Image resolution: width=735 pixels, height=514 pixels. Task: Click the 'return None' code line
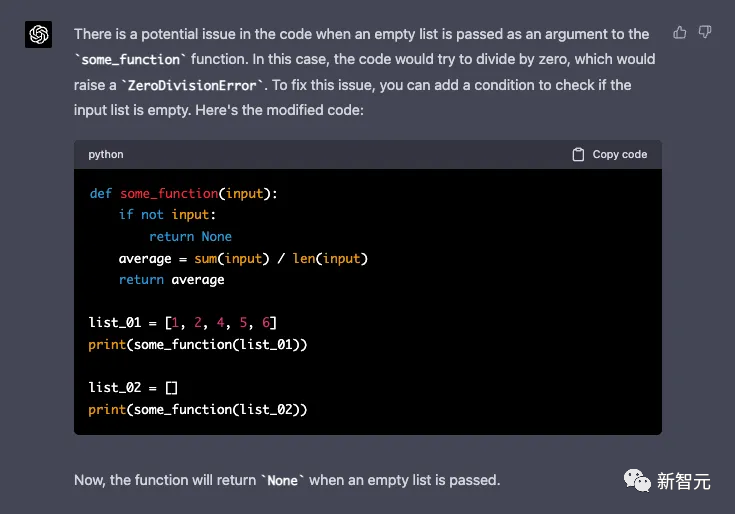pyautogui.click(x=190, y=237)
